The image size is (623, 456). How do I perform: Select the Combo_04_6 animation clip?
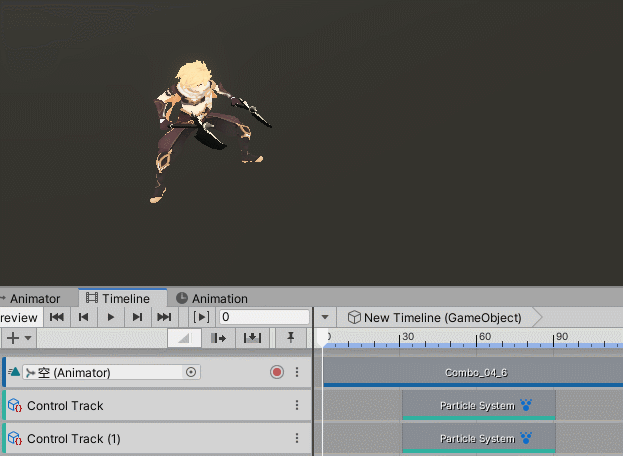(x=473, y=372)
